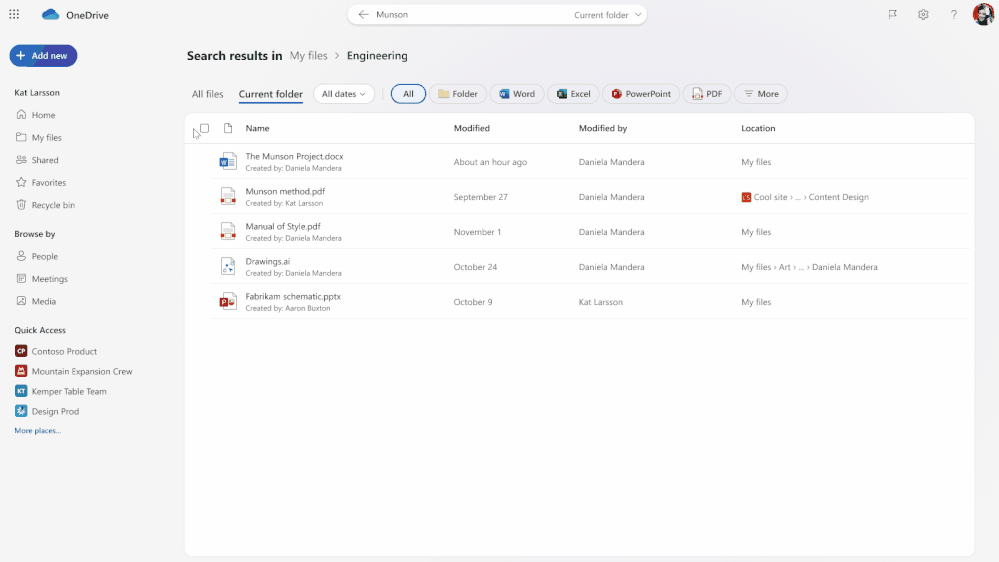
Task: Toggle the Excel file type filter
Action: click(573, 94)
